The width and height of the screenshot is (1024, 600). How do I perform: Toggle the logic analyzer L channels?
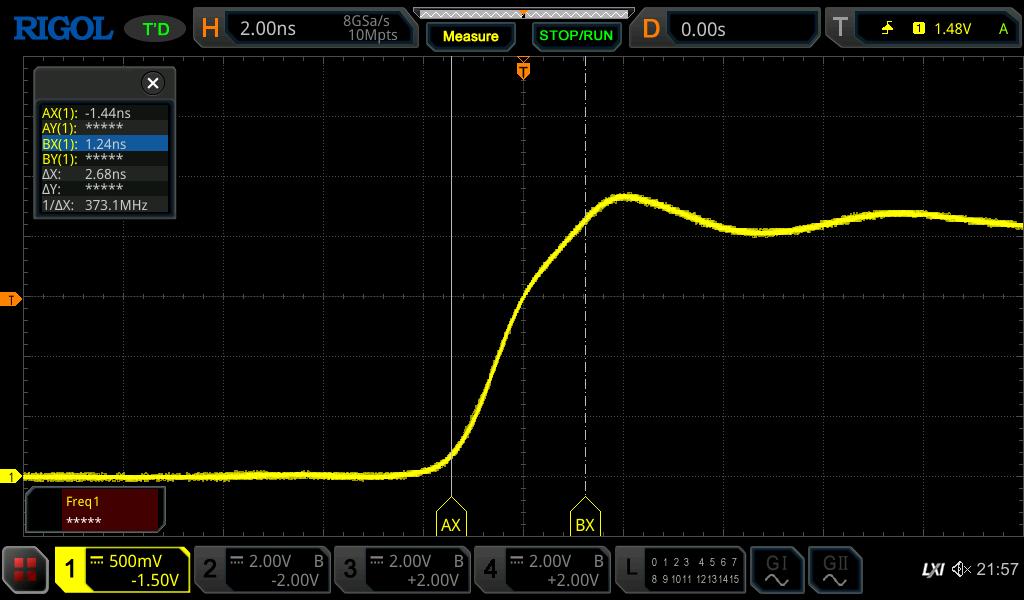click(680, 570)
